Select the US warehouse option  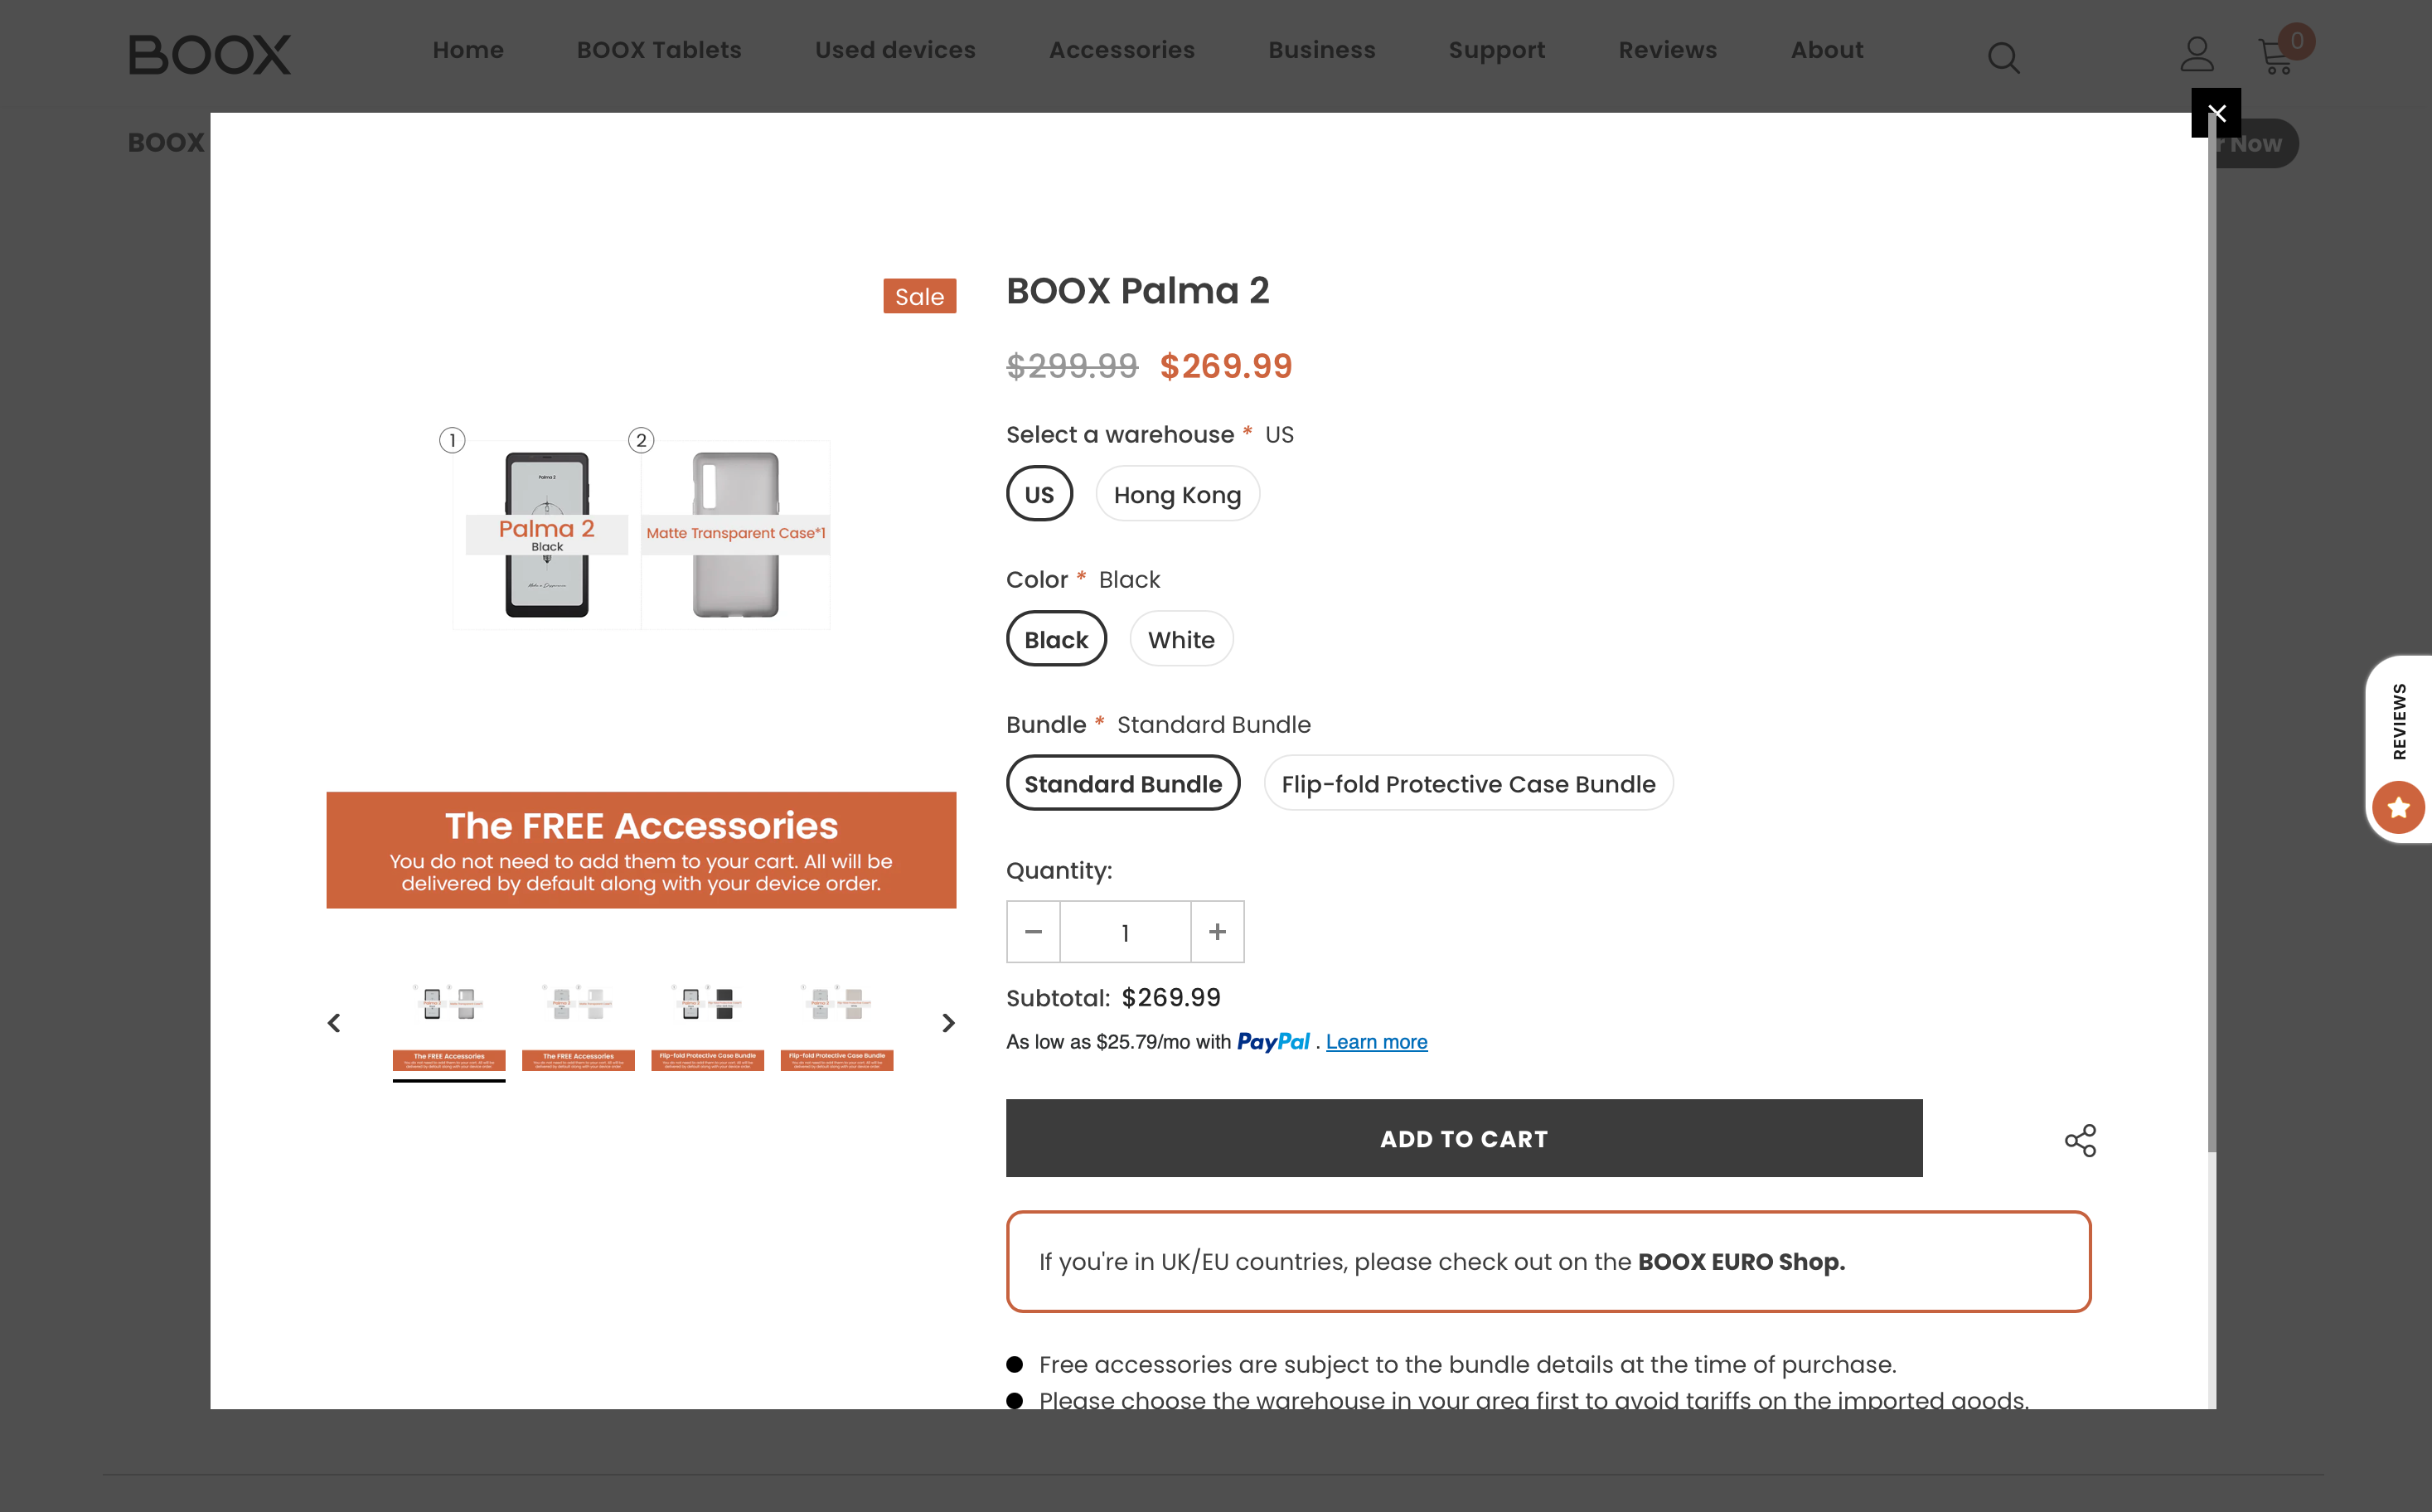tap(1039, 494)
